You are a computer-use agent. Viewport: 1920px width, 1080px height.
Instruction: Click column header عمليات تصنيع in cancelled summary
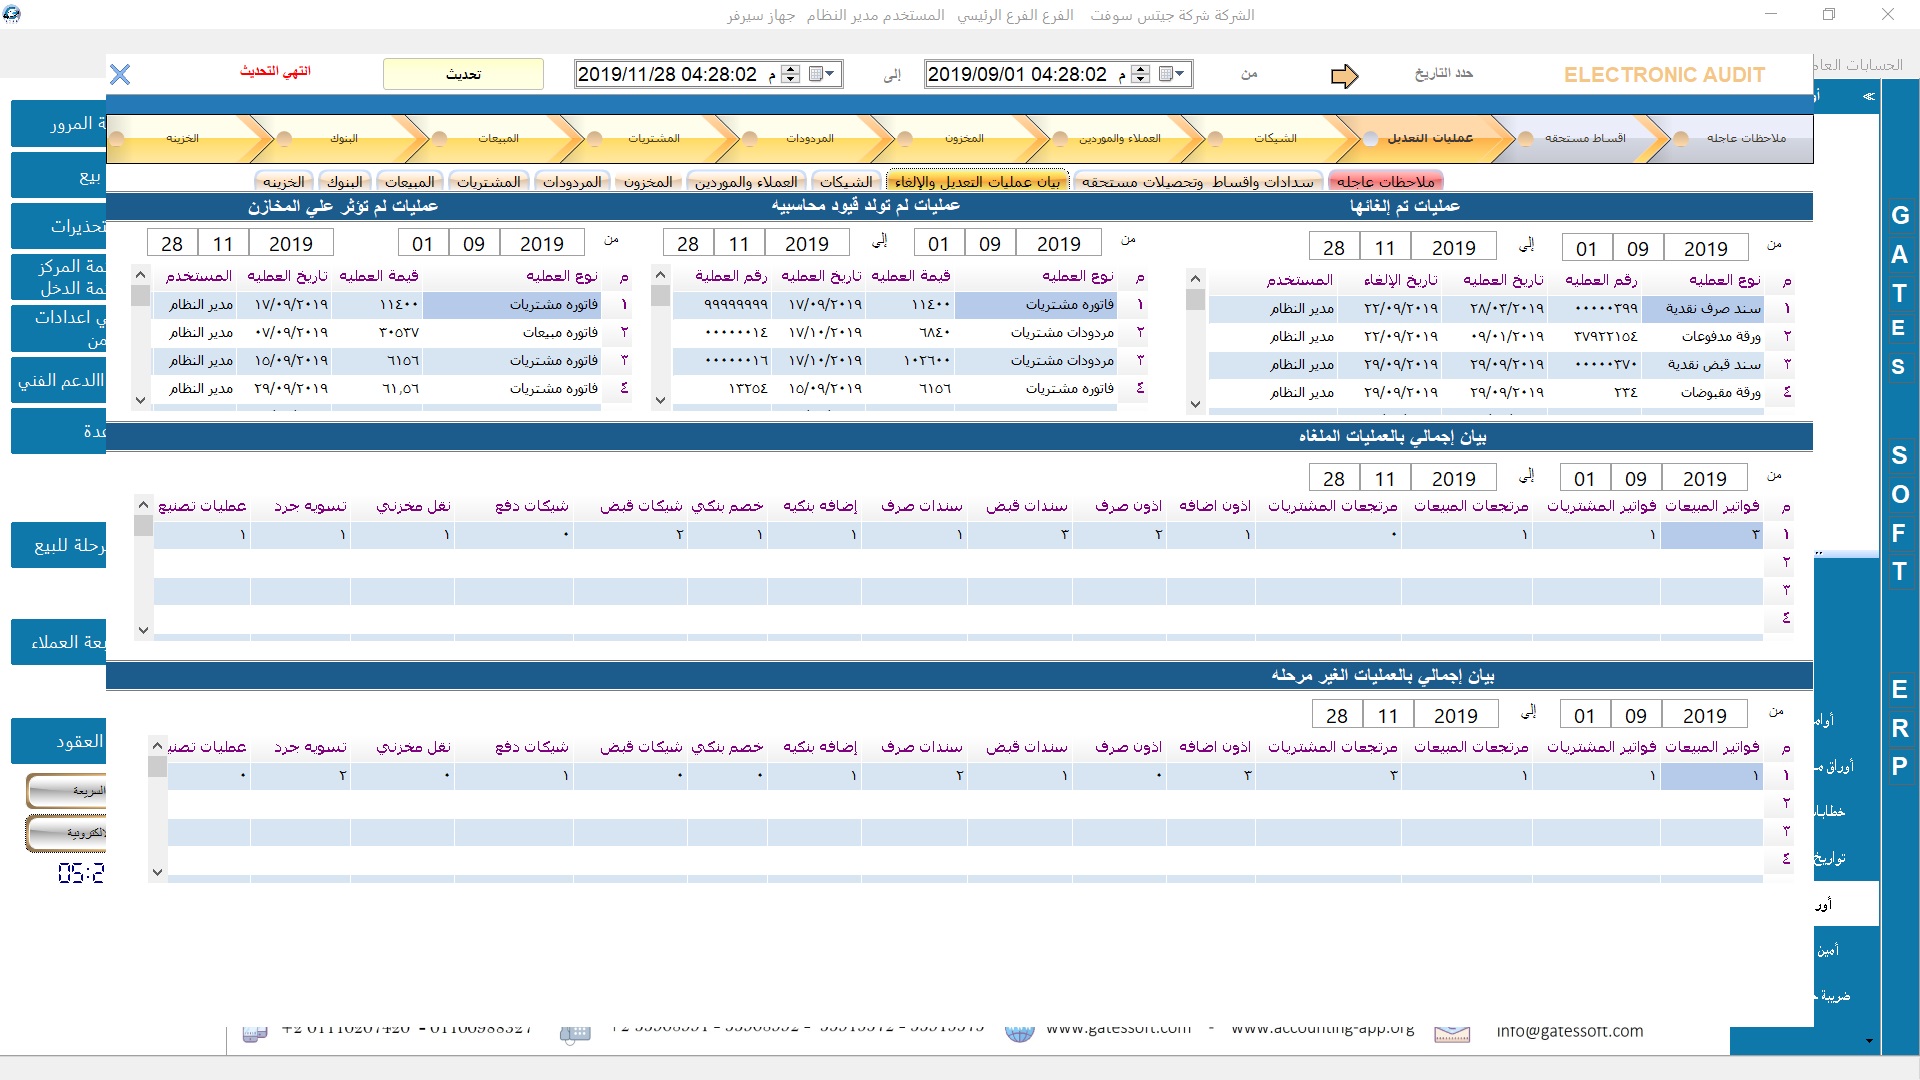pos(203,506)
